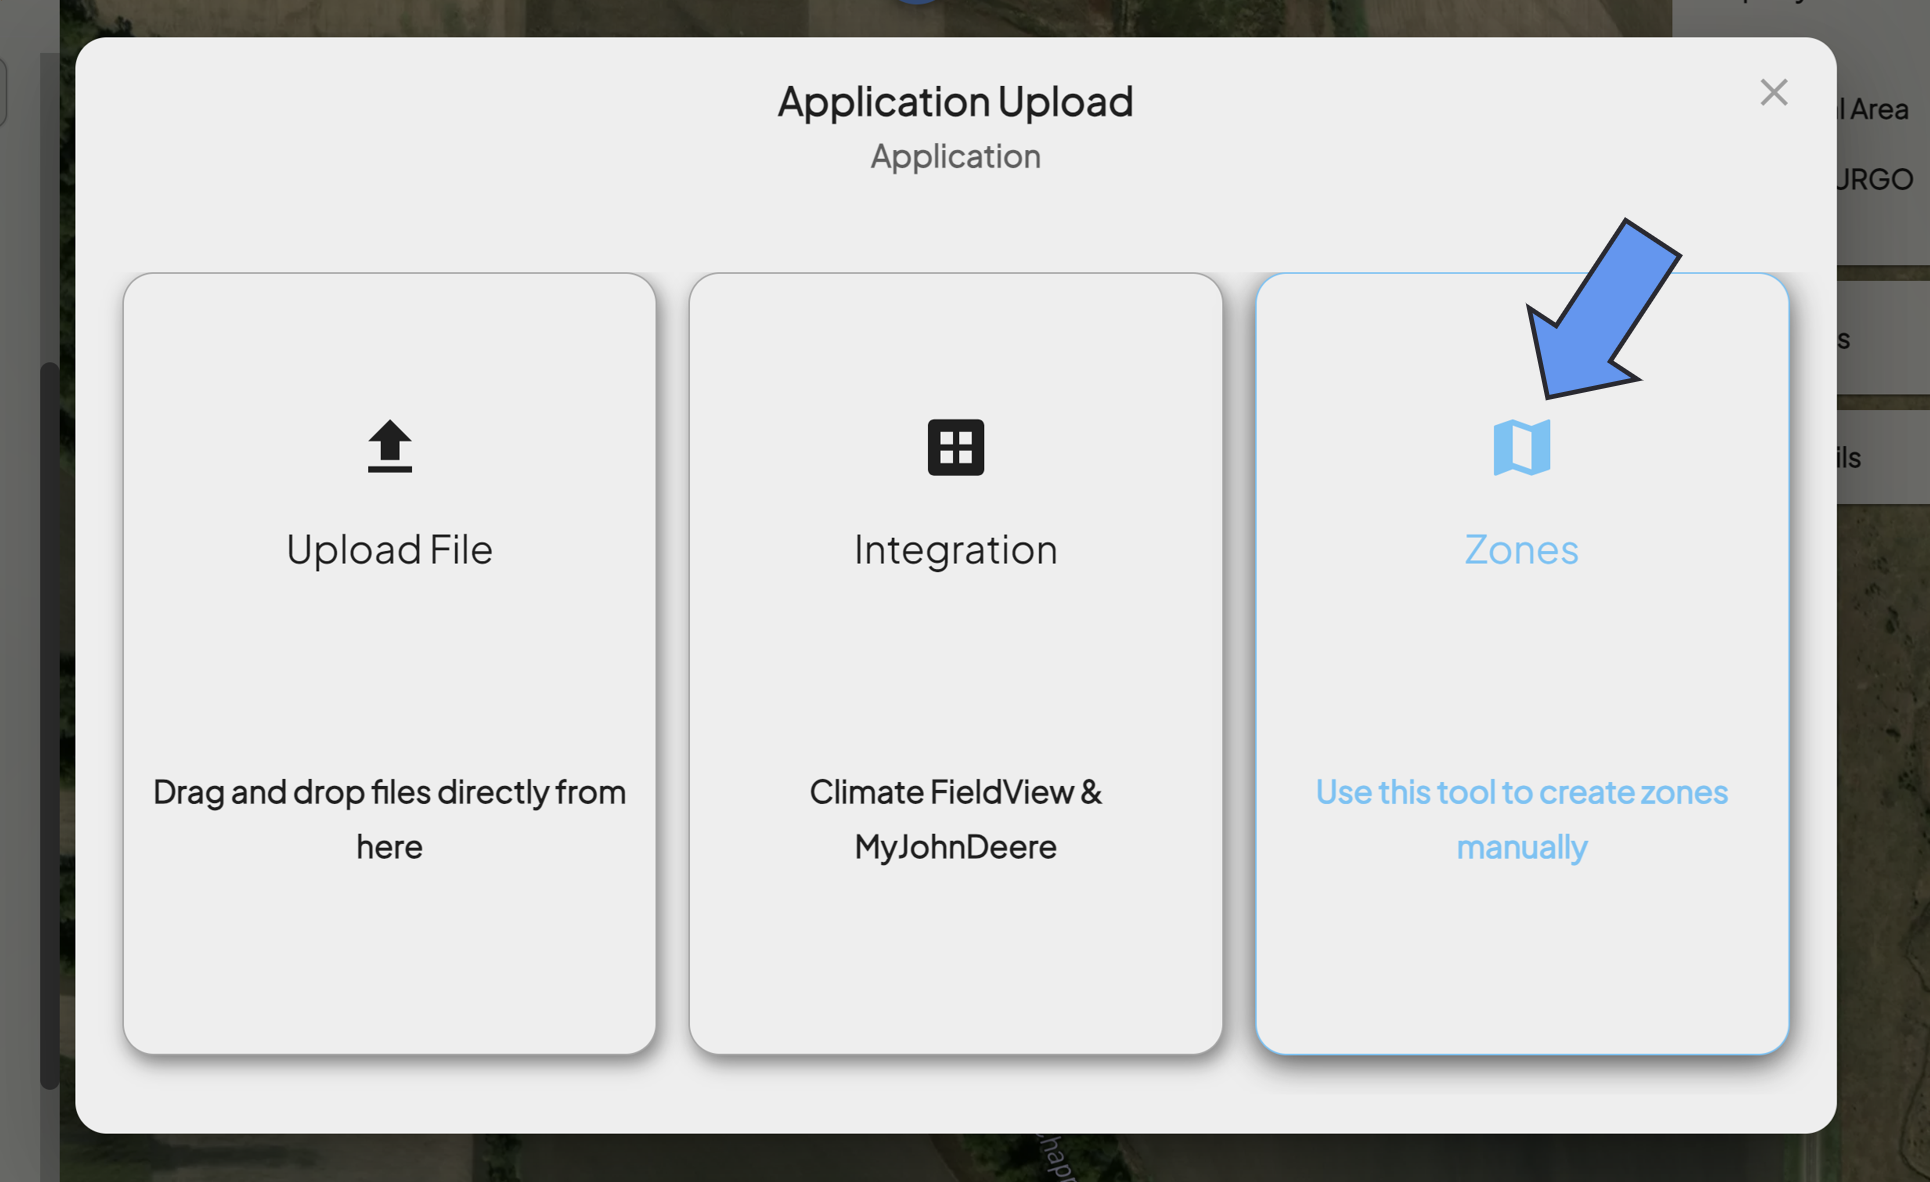Click blank space below Upload File description
The width and height of the screenshot is (1930, 1182).
click(389, 960)
